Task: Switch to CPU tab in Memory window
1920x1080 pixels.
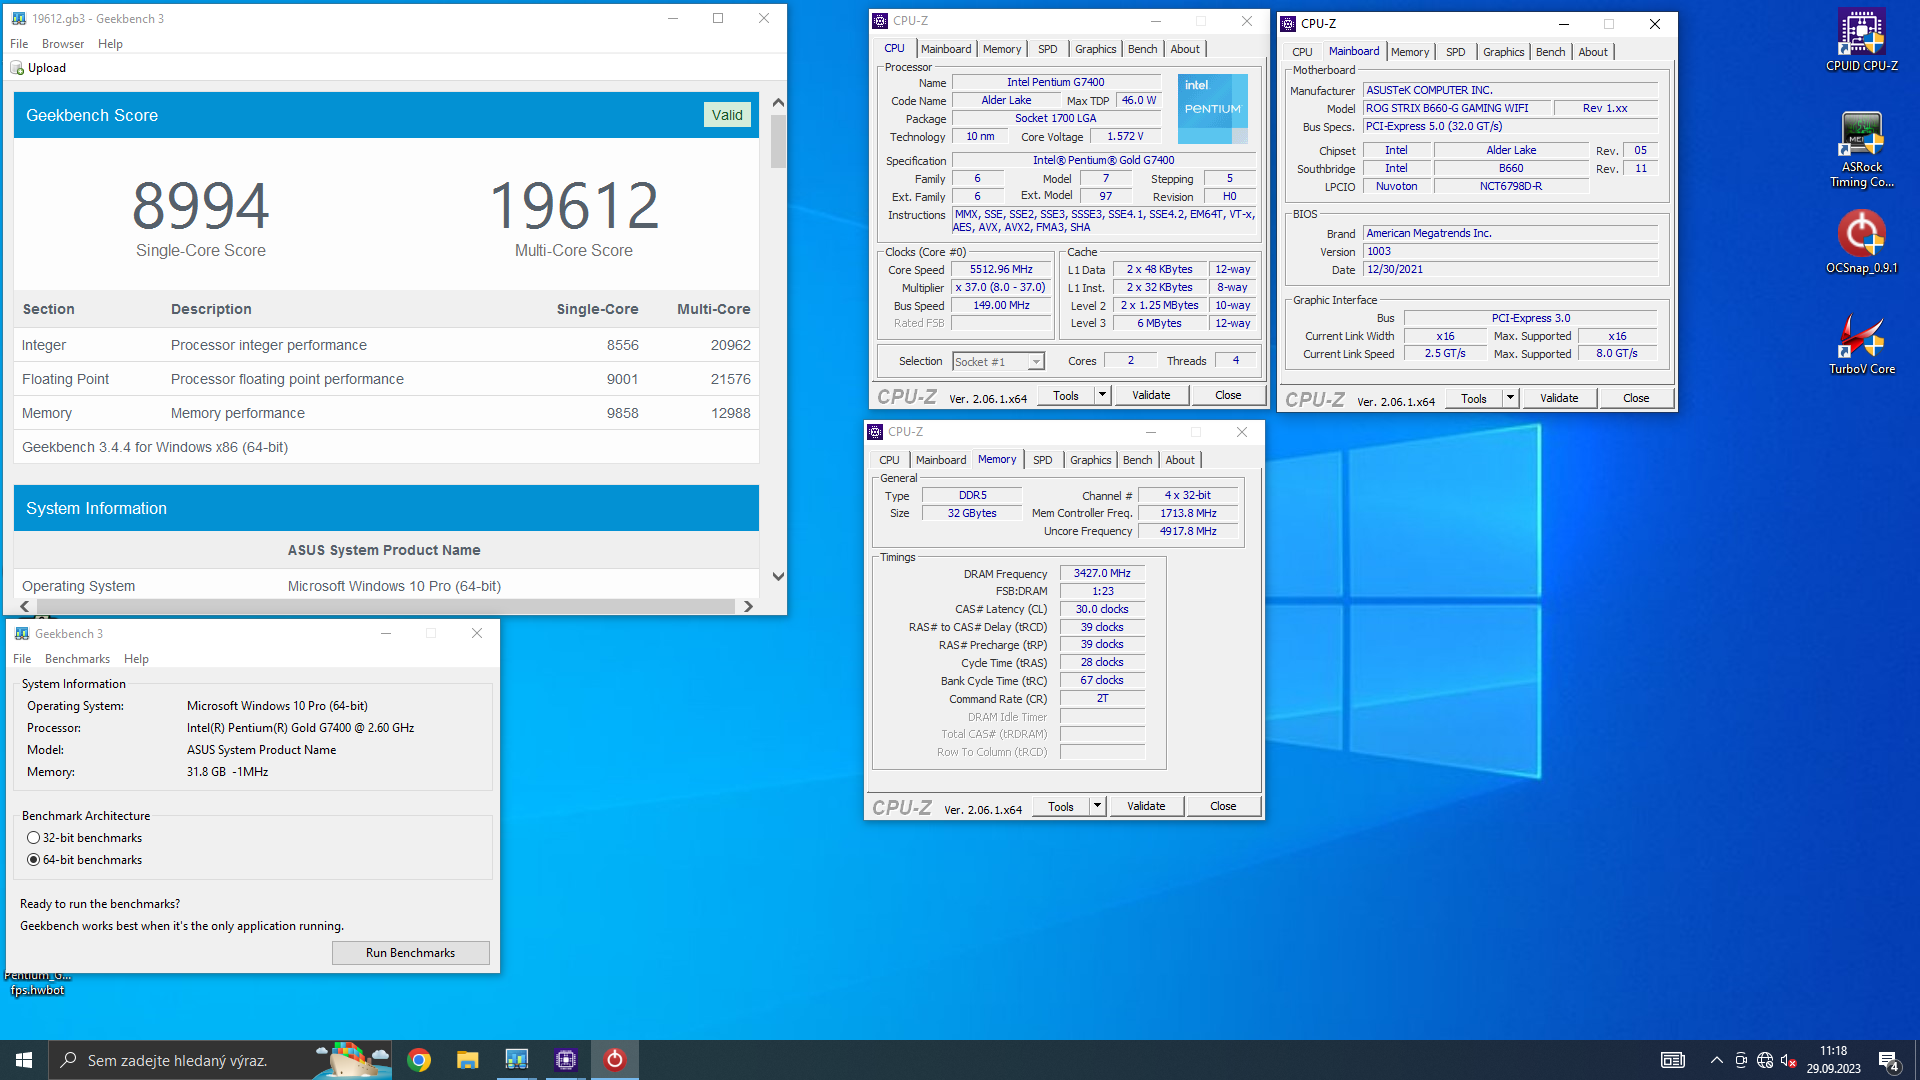Action: coord(889,460)
